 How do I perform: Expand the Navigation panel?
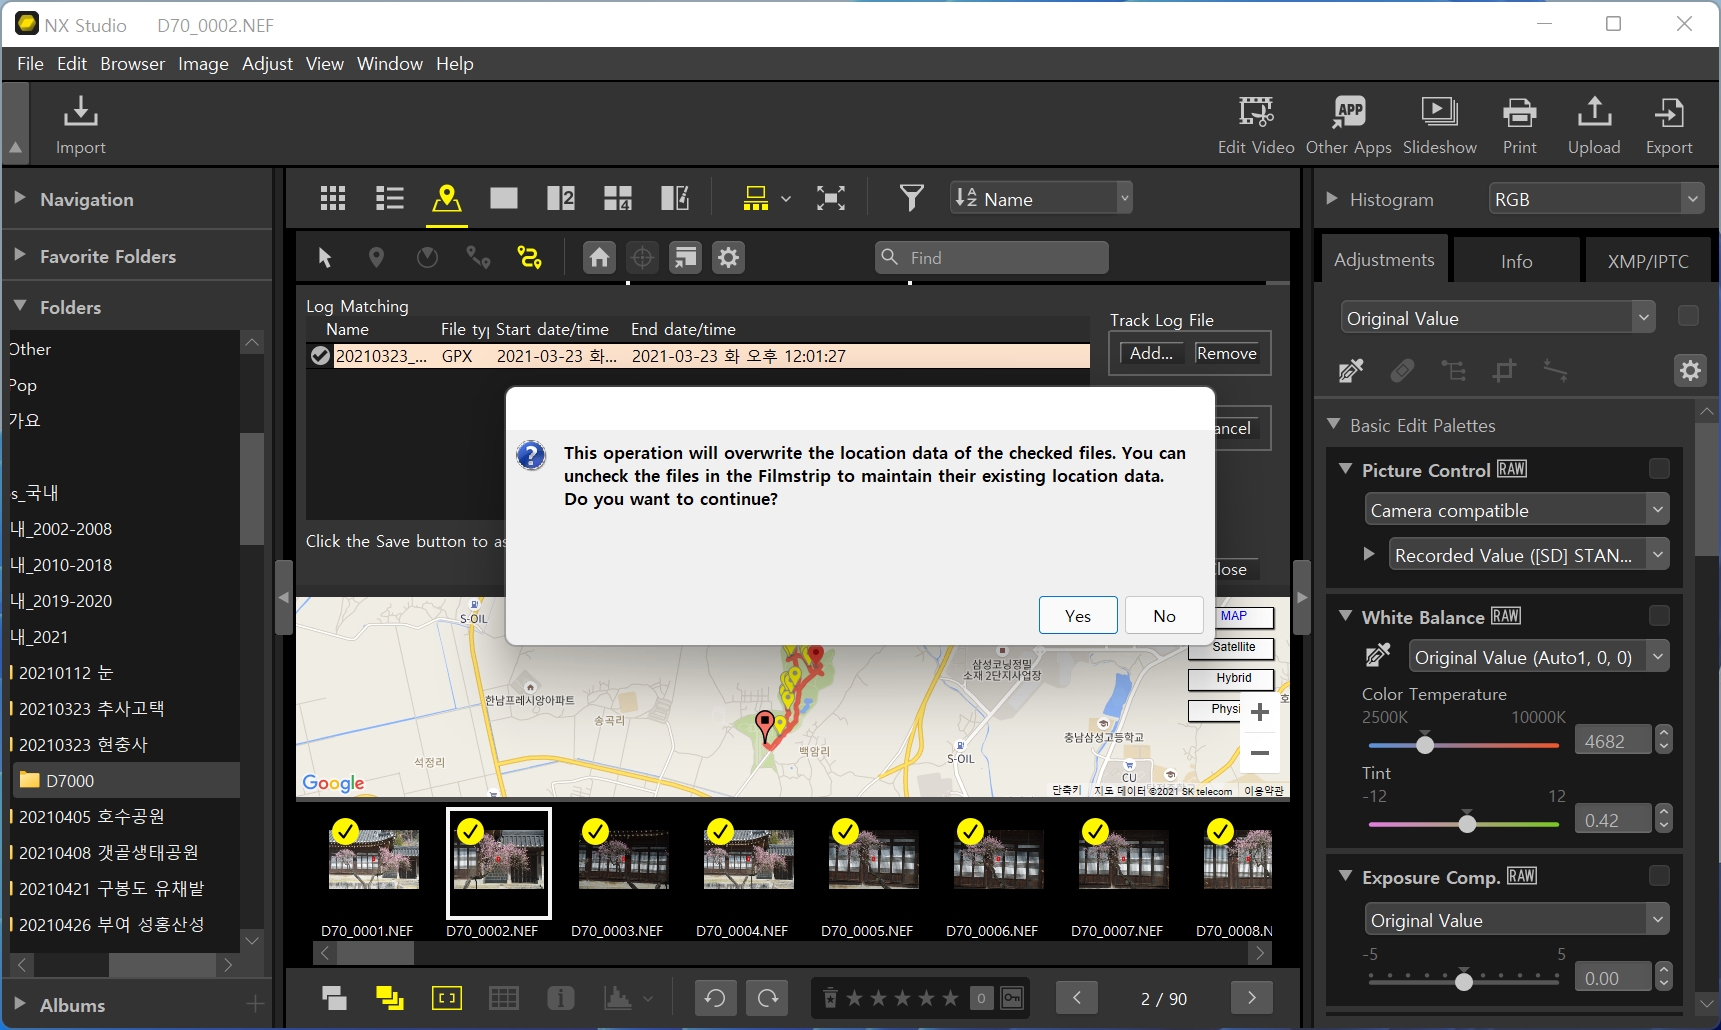click(x=20, y=198)
